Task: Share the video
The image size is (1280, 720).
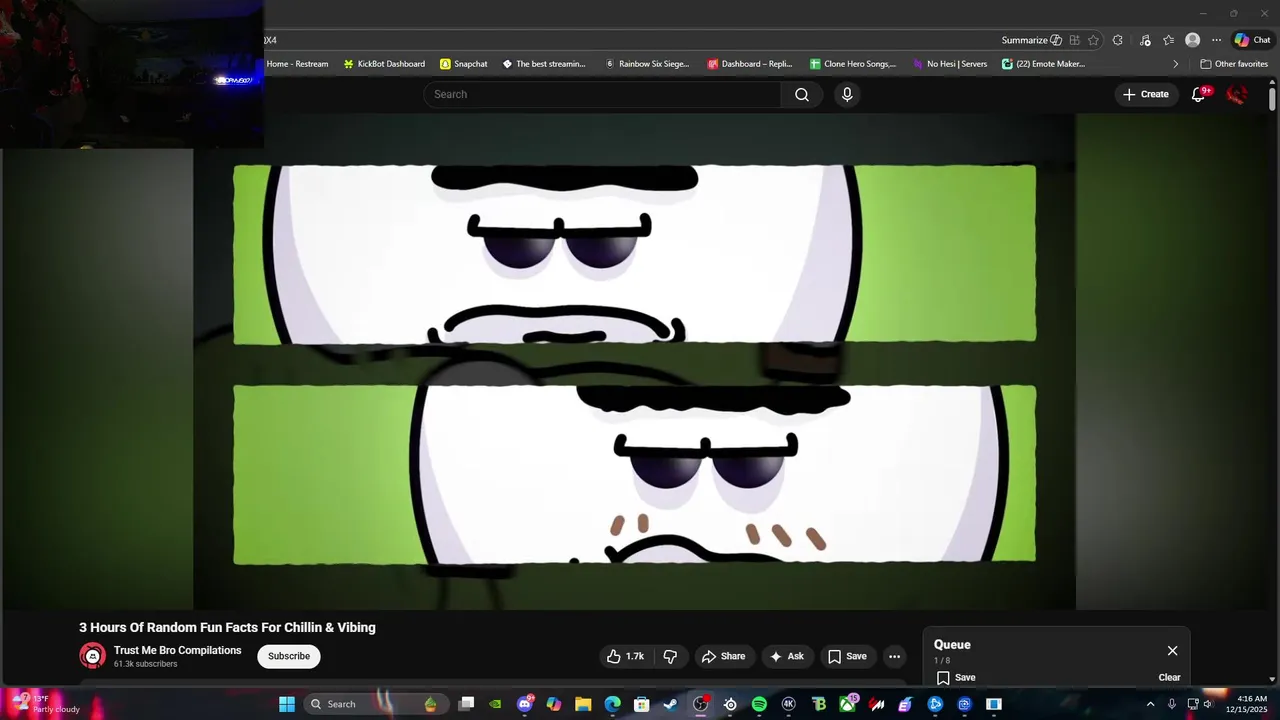Action: coord(723,656)
